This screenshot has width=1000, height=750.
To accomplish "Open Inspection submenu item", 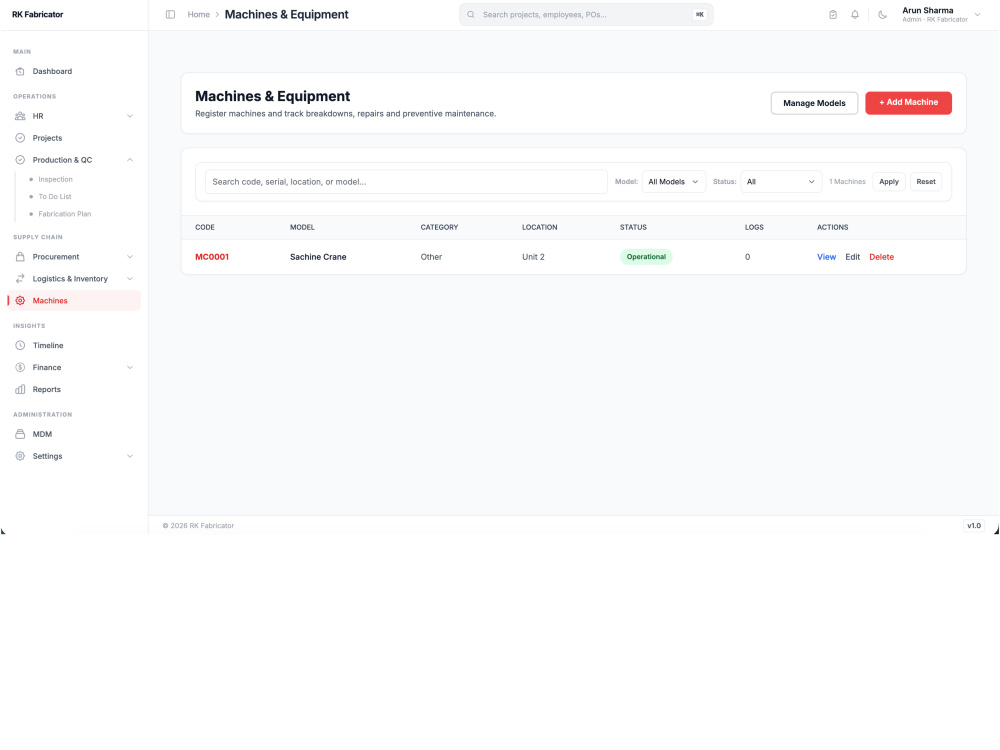I will pyautogui.click(x=55, y=180).
